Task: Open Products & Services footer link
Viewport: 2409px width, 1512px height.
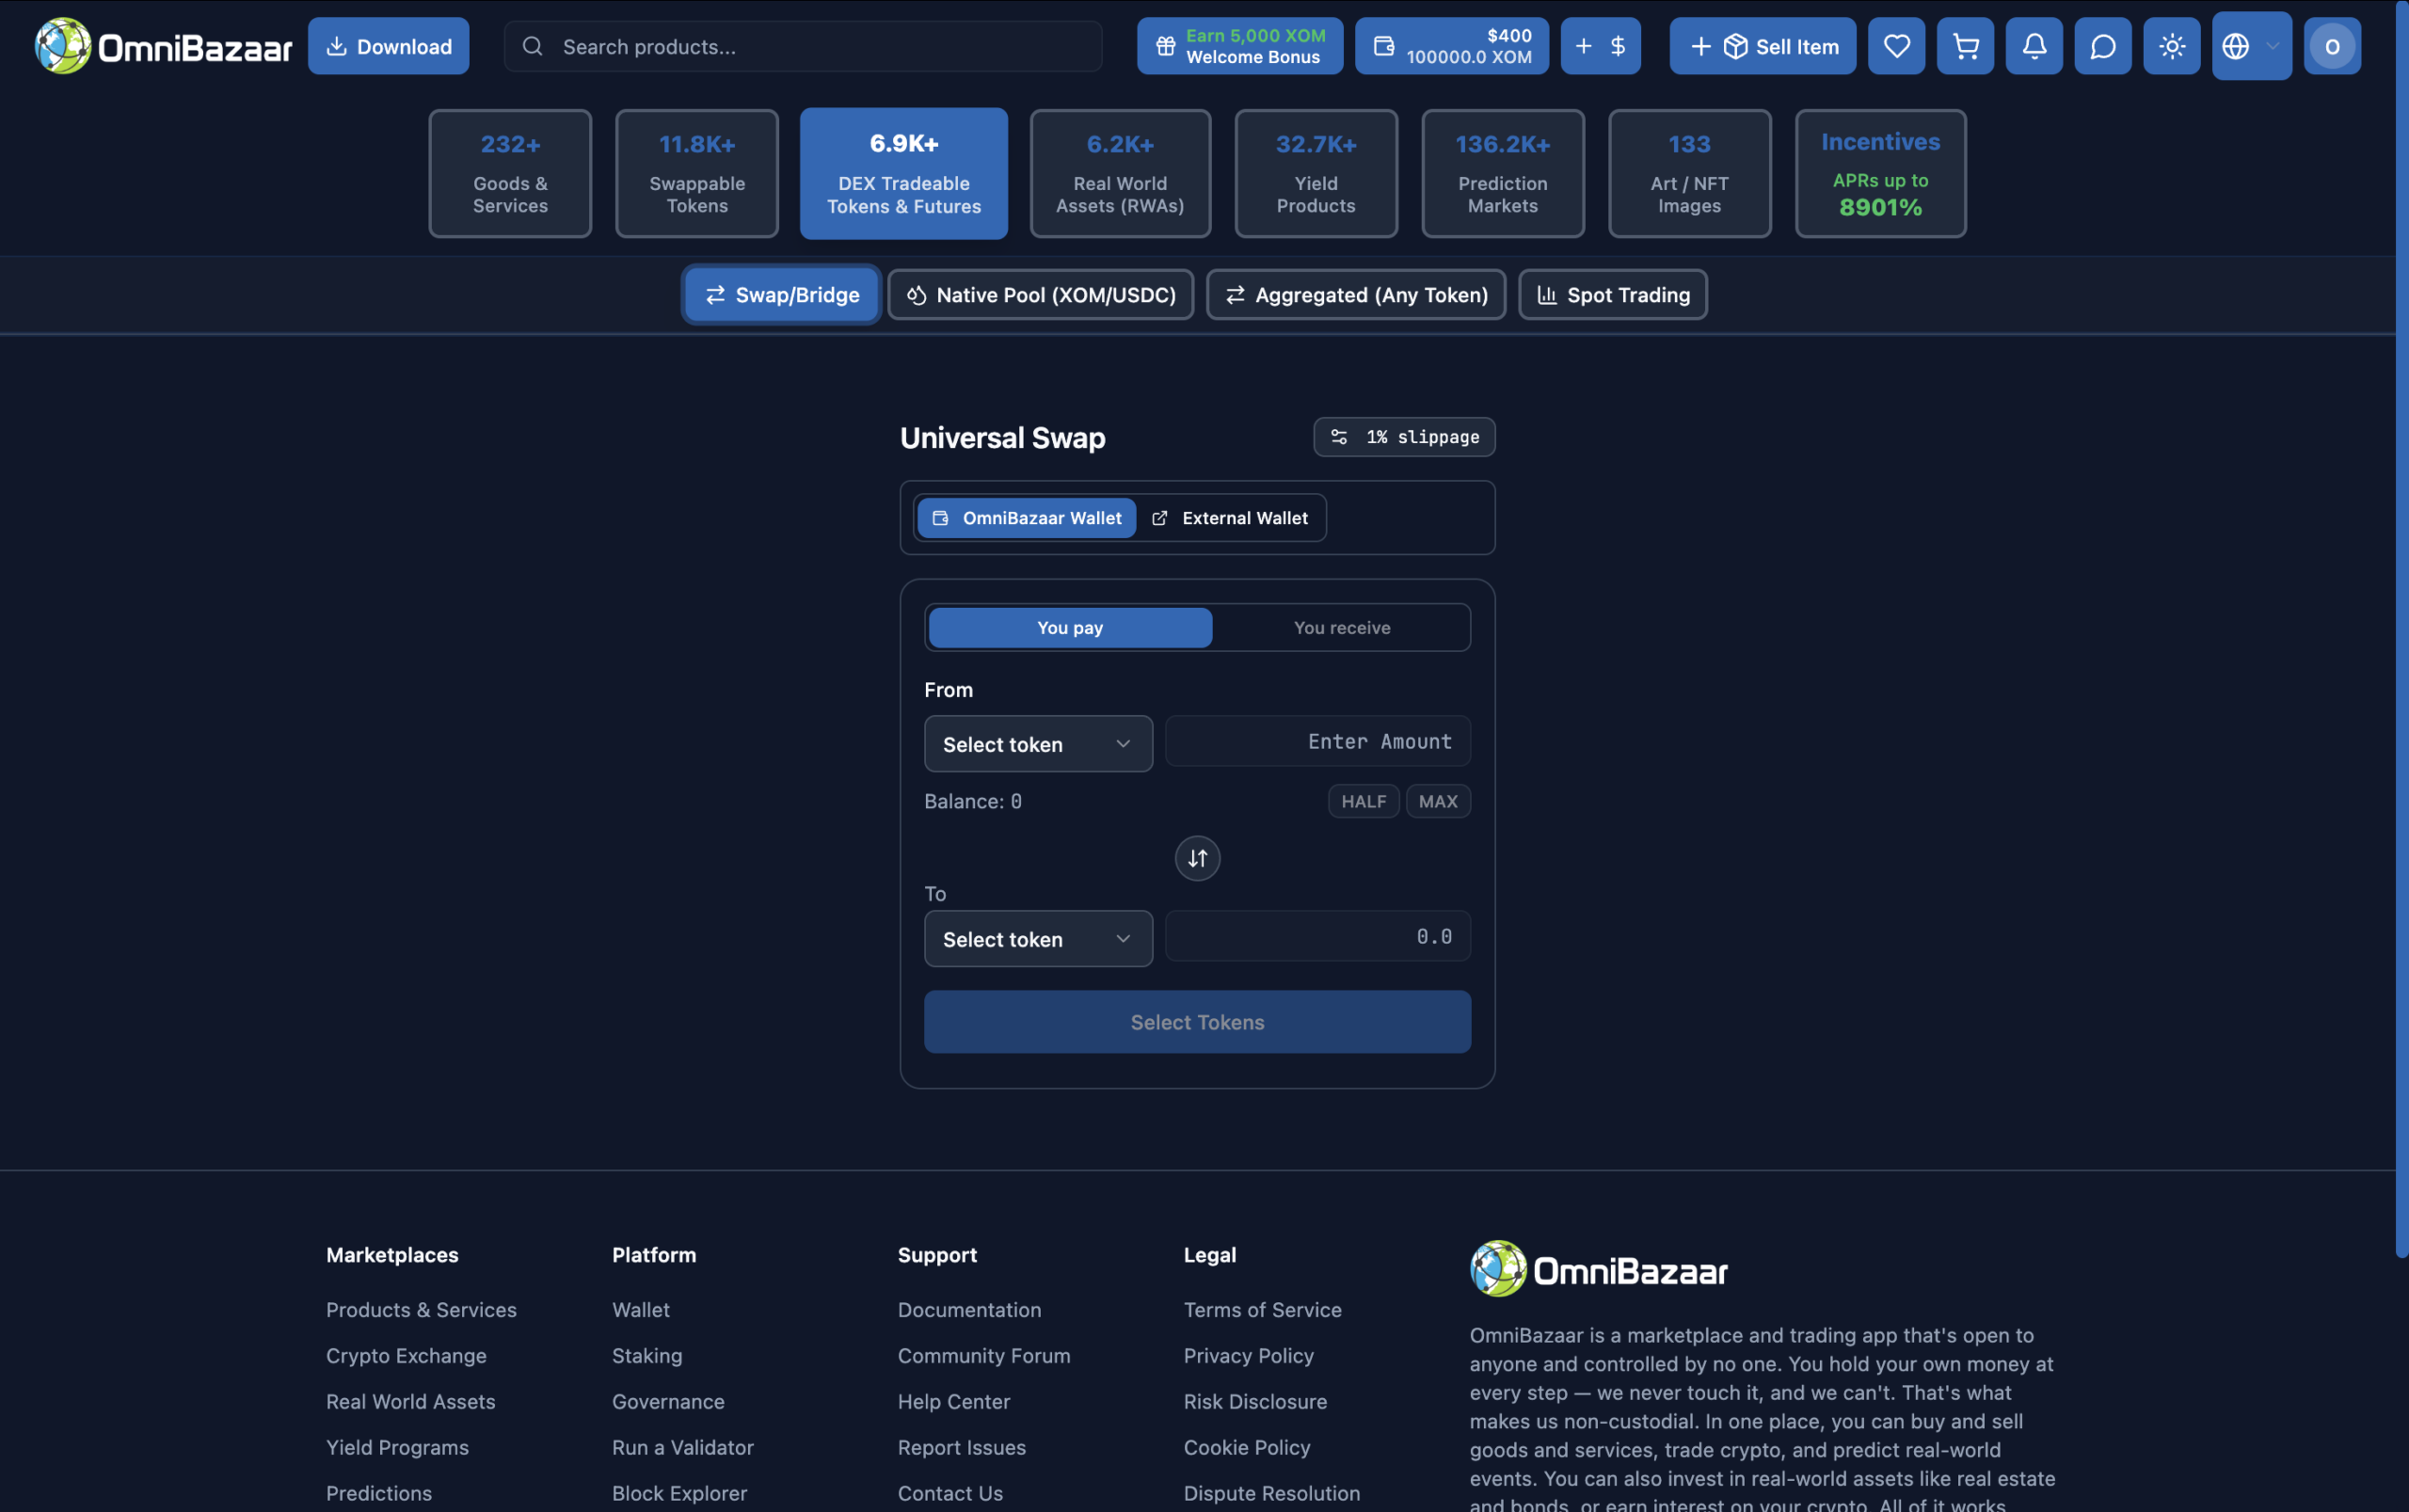Action: coord(421,1310)
